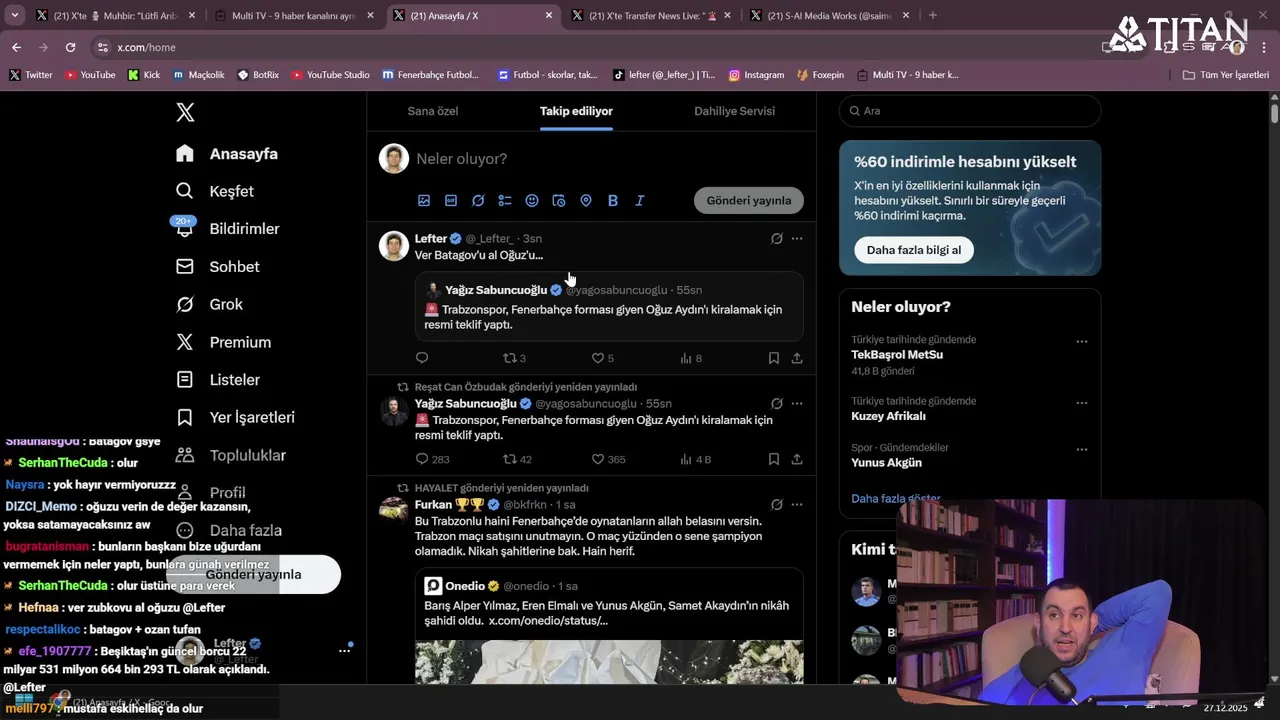This screenshot has width=1280, height=720.
Task: View analytics on Lefter's post with 8 views
Action: pos(691,358)
